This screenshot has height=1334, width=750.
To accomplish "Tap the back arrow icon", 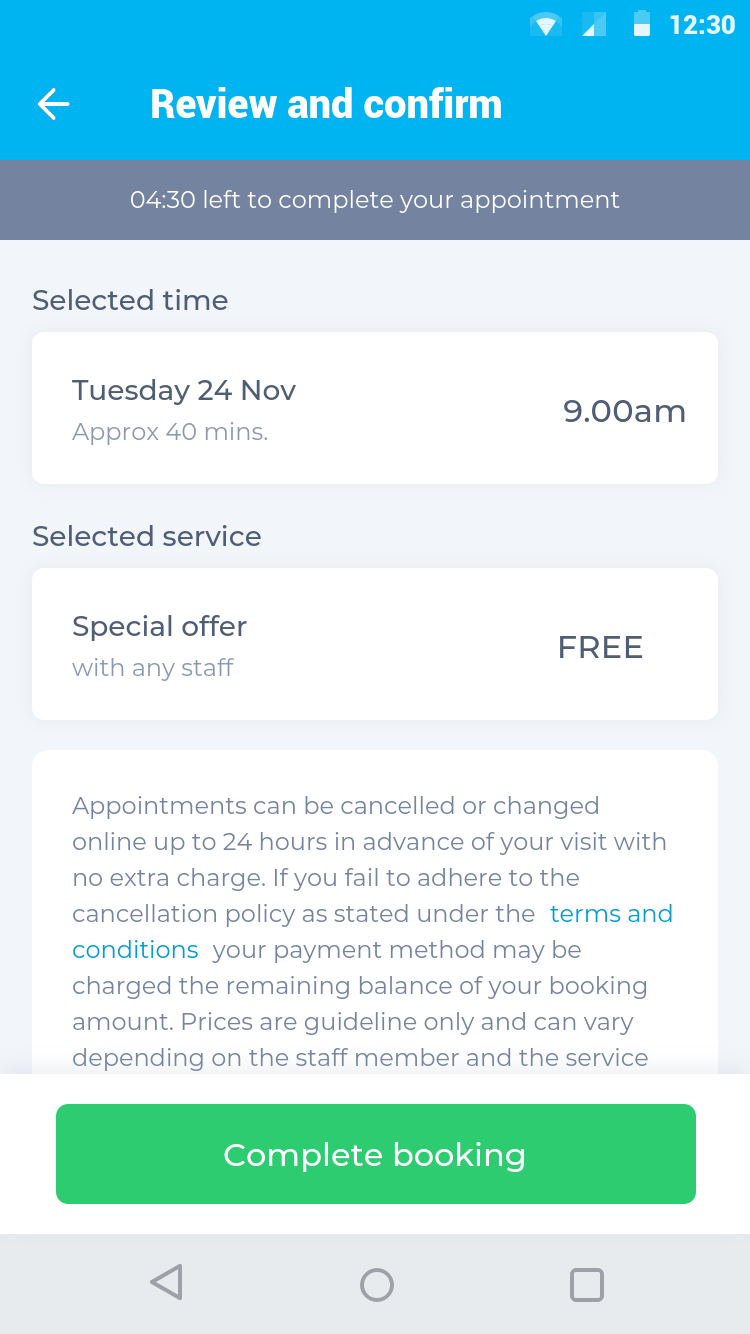I will click(53, 104).
